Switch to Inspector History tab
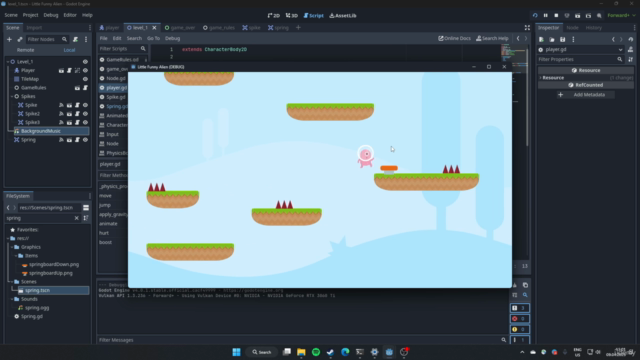Screen dimensions: 640x360 (593, 28)
